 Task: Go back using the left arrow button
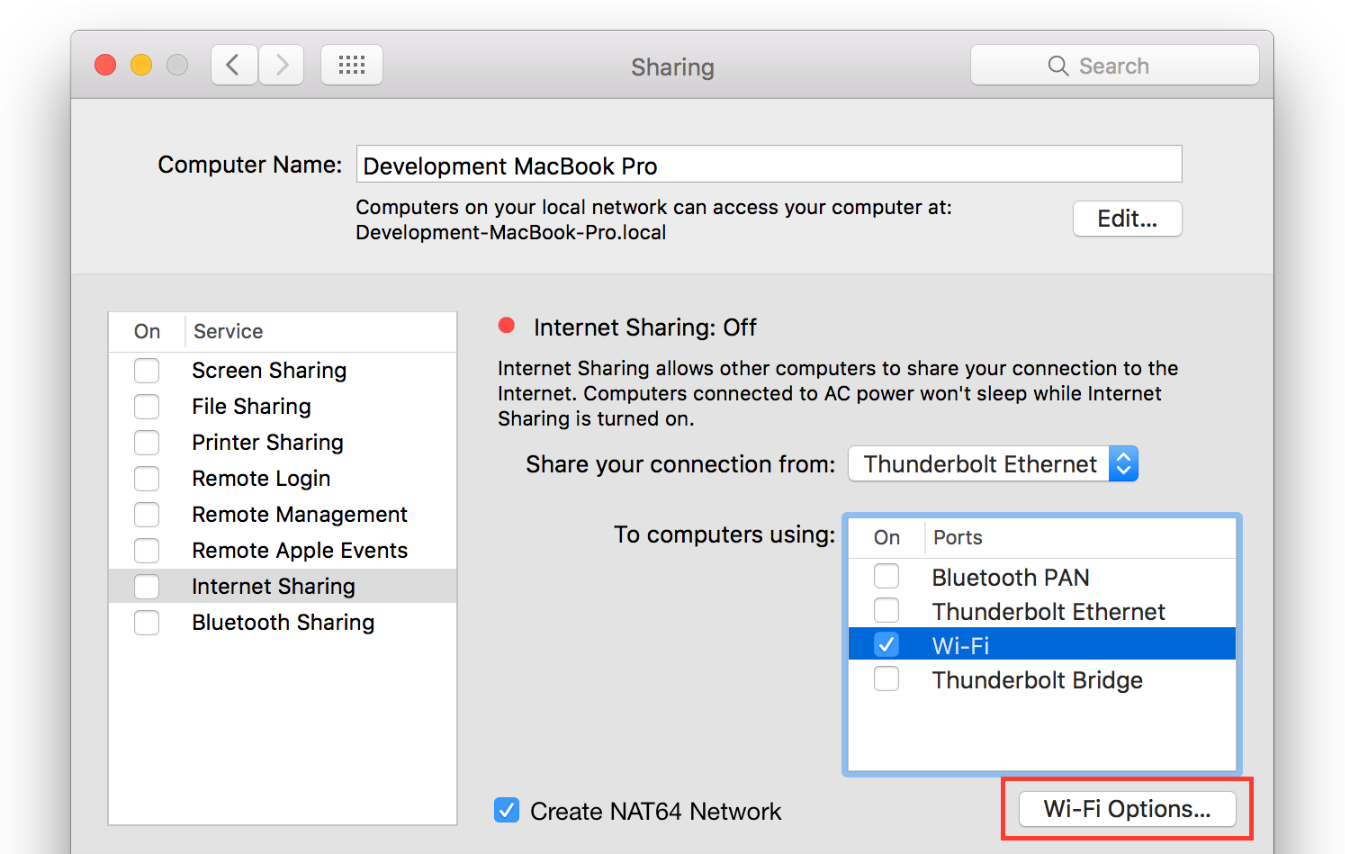[233, 66]
